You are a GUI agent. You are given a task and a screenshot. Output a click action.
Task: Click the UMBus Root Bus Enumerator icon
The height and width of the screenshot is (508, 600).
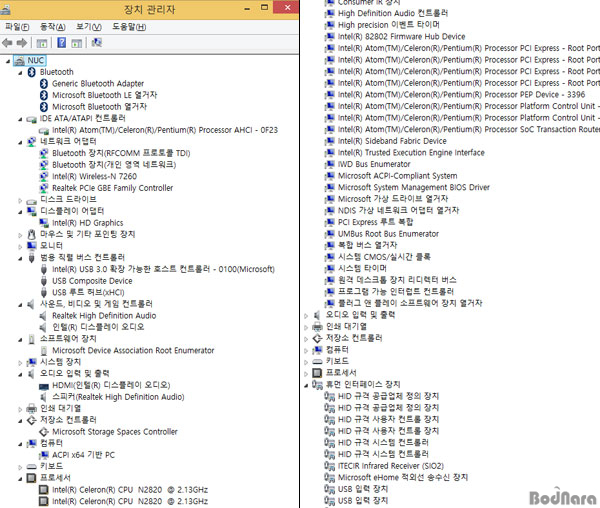329,234
